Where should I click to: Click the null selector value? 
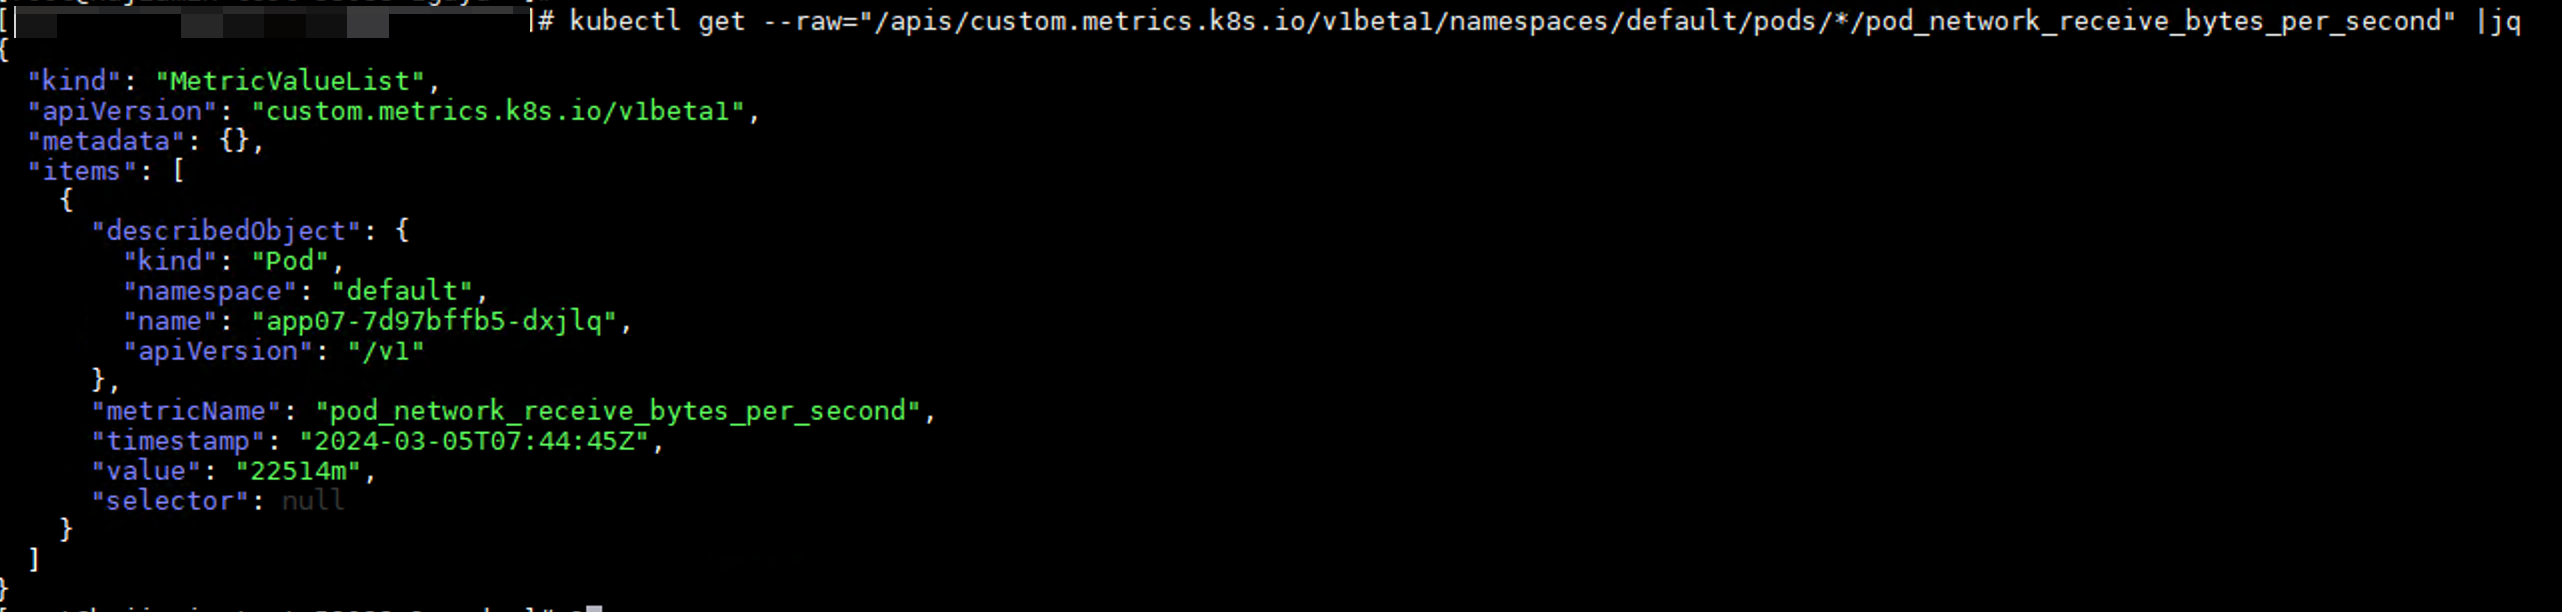313,501
